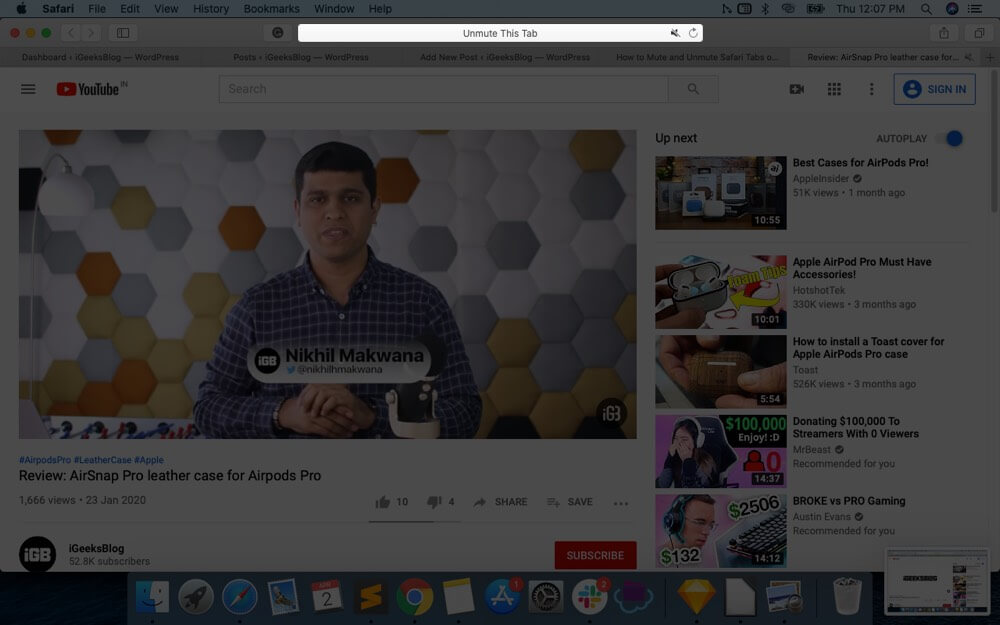The width and height of the screenshot is (1000, 625).
Task: Open BROKE vs PRO Gaming title
Action: [849, 501]
